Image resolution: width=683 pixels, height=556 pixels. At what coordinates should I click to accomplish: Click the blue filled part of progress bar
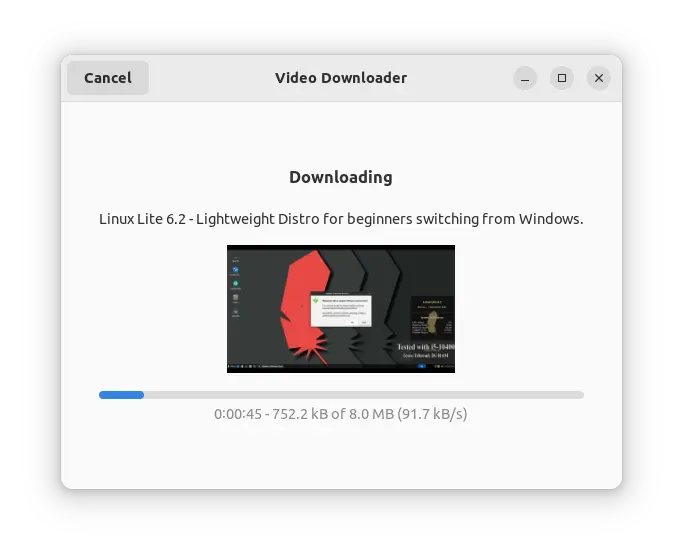coord(122,395)
